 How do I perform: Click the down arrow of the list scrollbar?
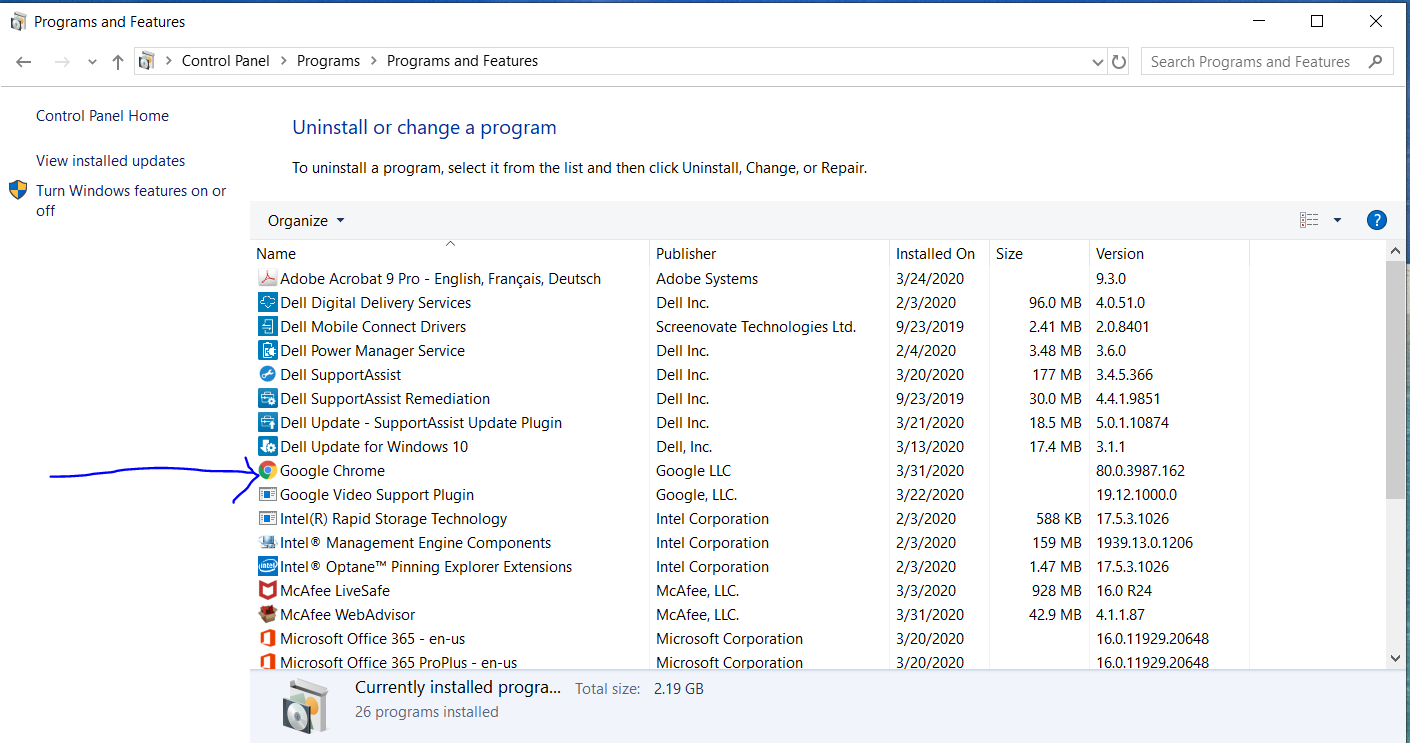pos(1396,658)
